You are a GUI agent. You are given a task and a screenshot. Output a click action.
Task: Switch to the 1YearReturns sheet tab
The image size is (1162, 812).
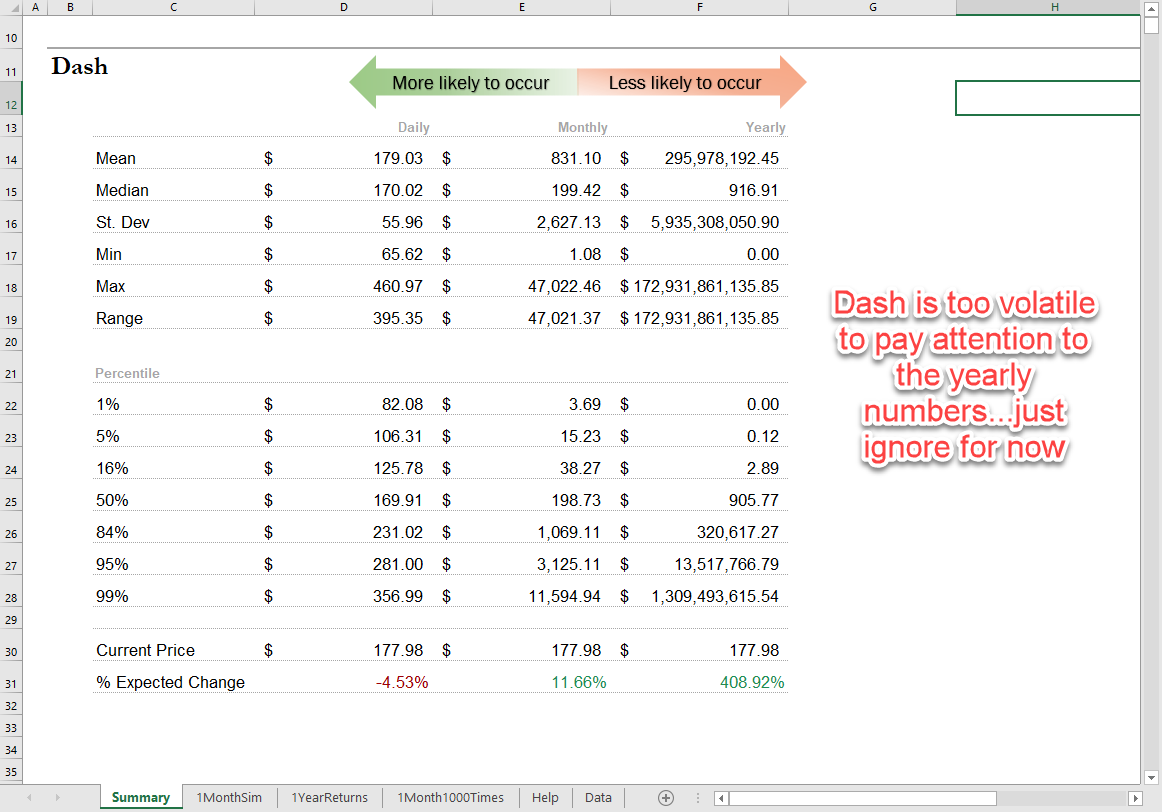click(329, 797)
